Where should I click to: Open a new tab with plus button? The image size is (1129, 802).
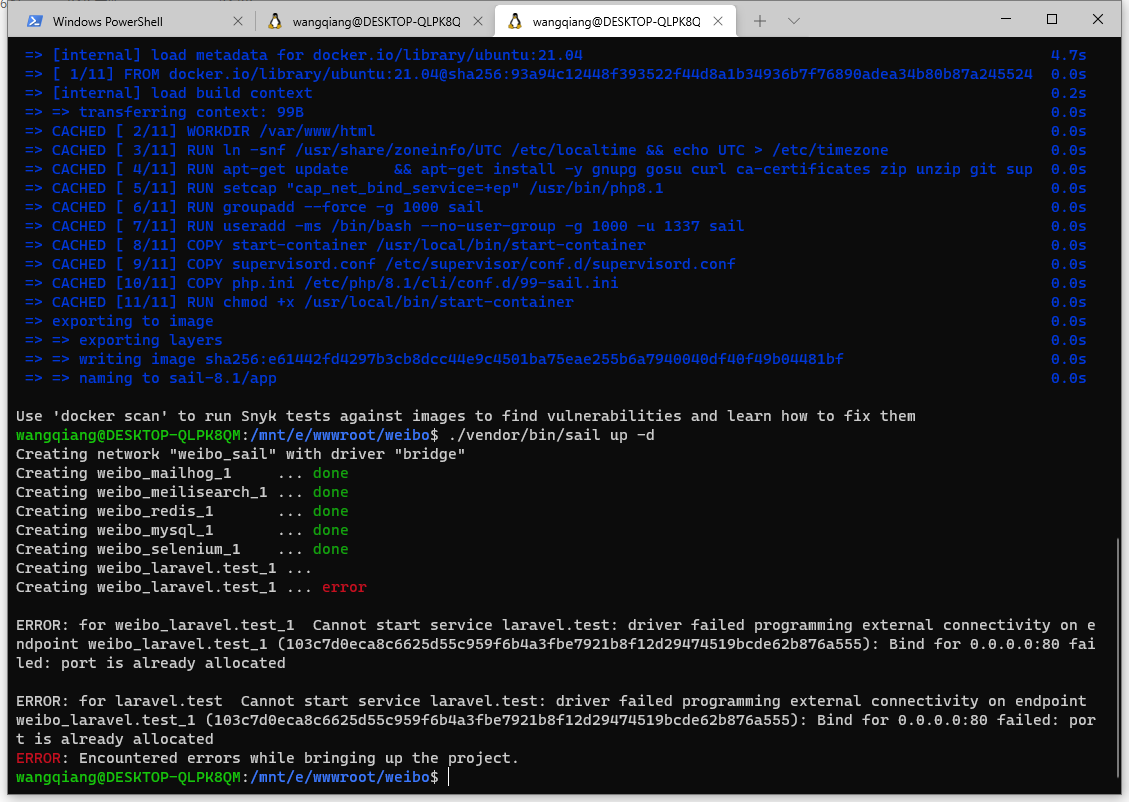[x=760, y=21]
